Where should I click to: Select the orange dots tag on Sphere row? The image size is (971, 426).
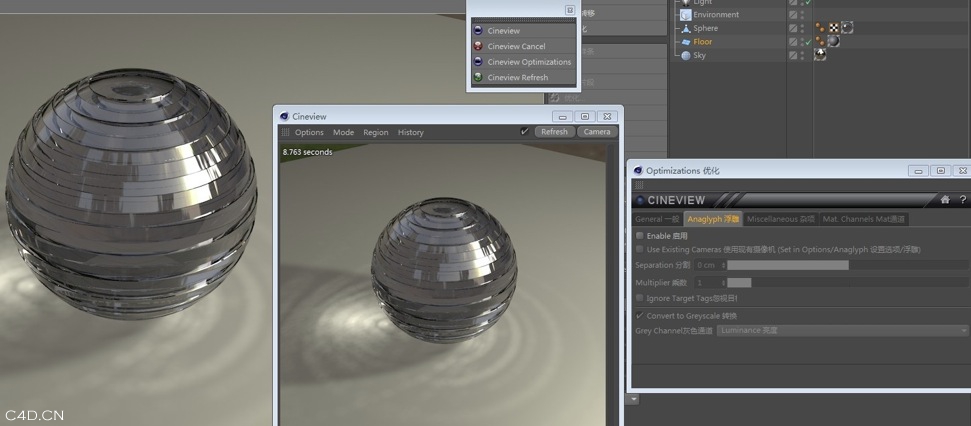(x=821, y=28)
